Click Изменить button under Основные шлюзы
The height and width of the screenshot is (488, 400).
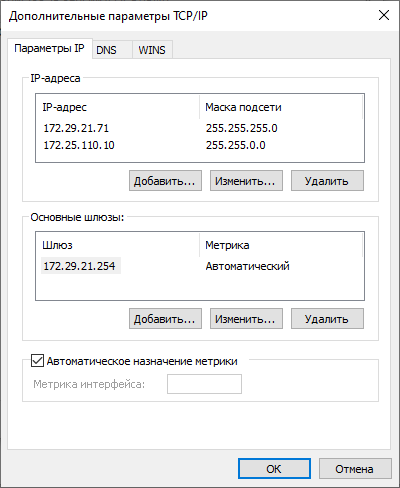click(246, 319)
